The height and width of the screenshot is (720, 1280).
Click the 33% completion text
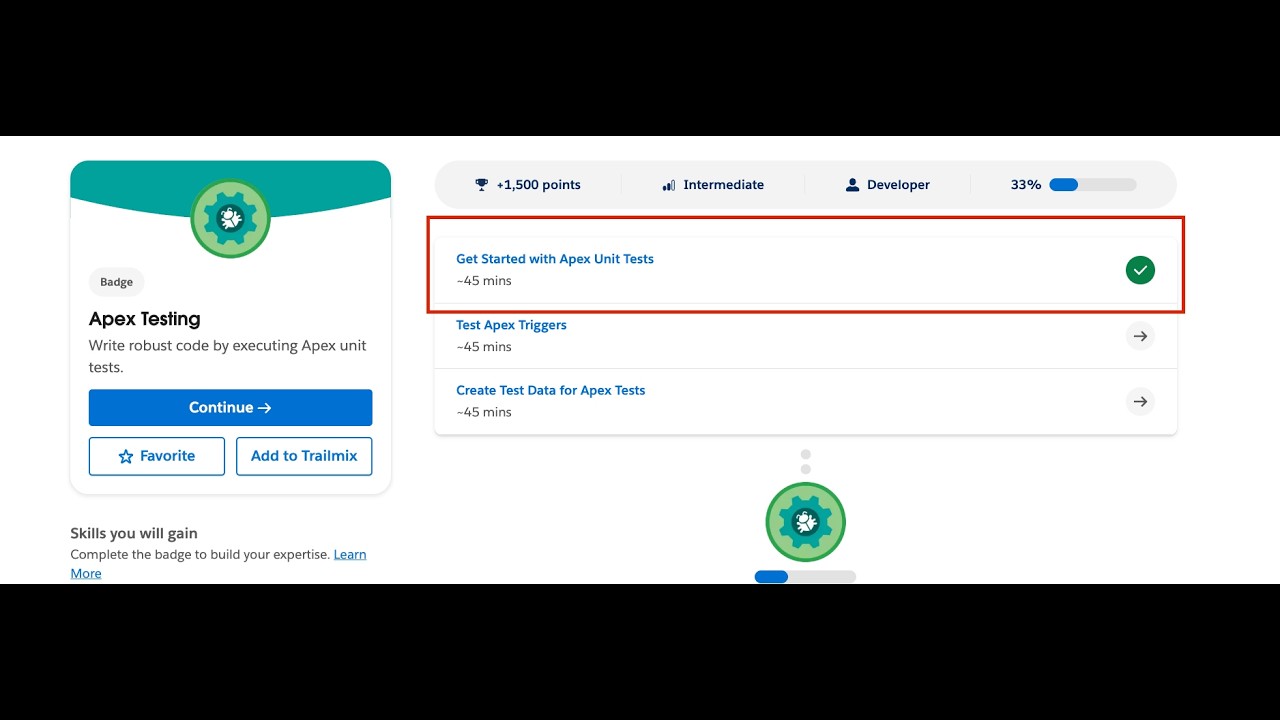coord(1026,185)
